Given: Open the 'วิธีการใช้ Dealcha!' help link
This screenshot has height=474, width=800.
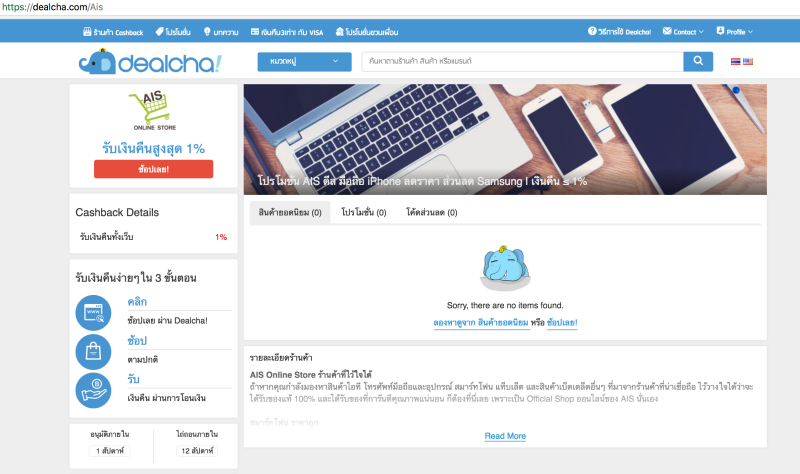Looking at the screenshot, I should pos(619,32).
